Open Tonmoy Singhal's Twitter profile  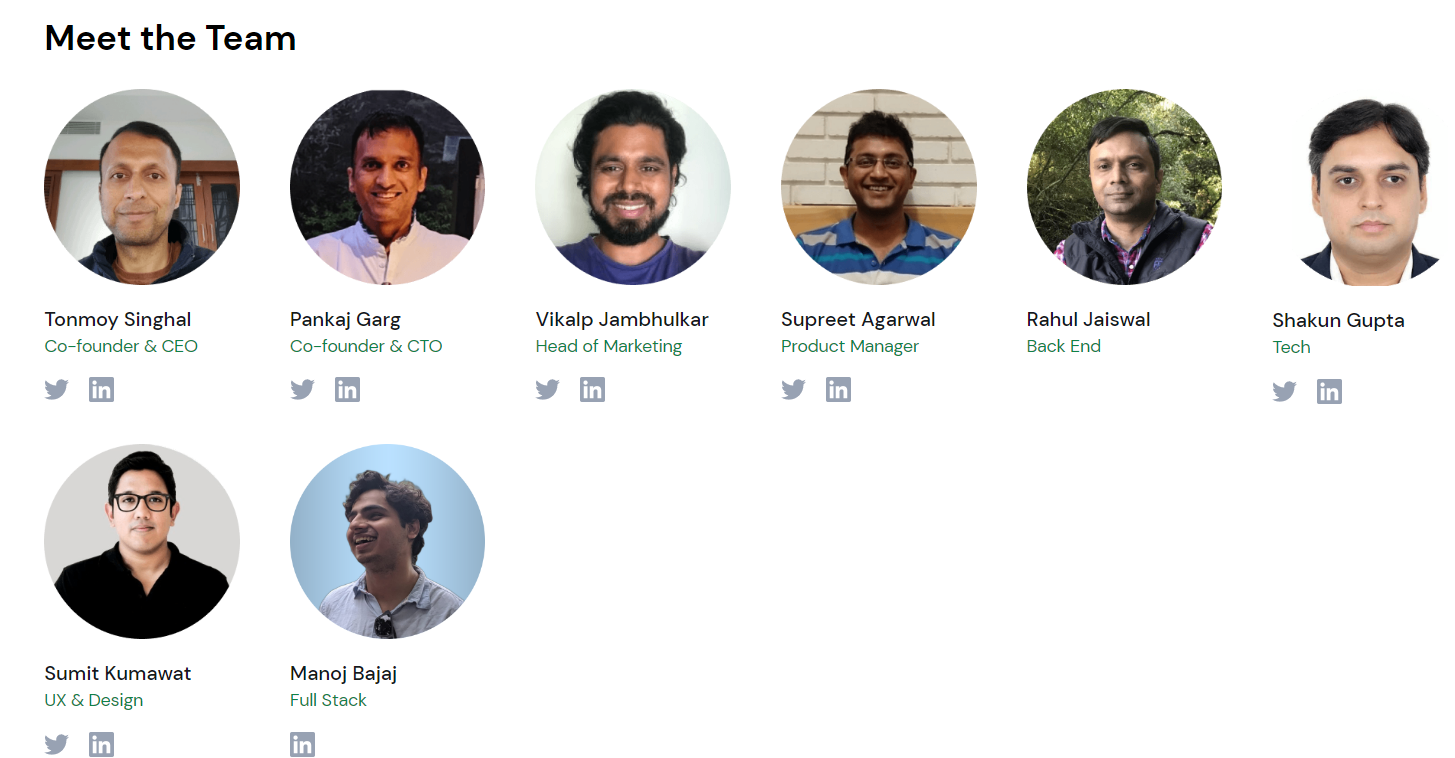[57, 389]
